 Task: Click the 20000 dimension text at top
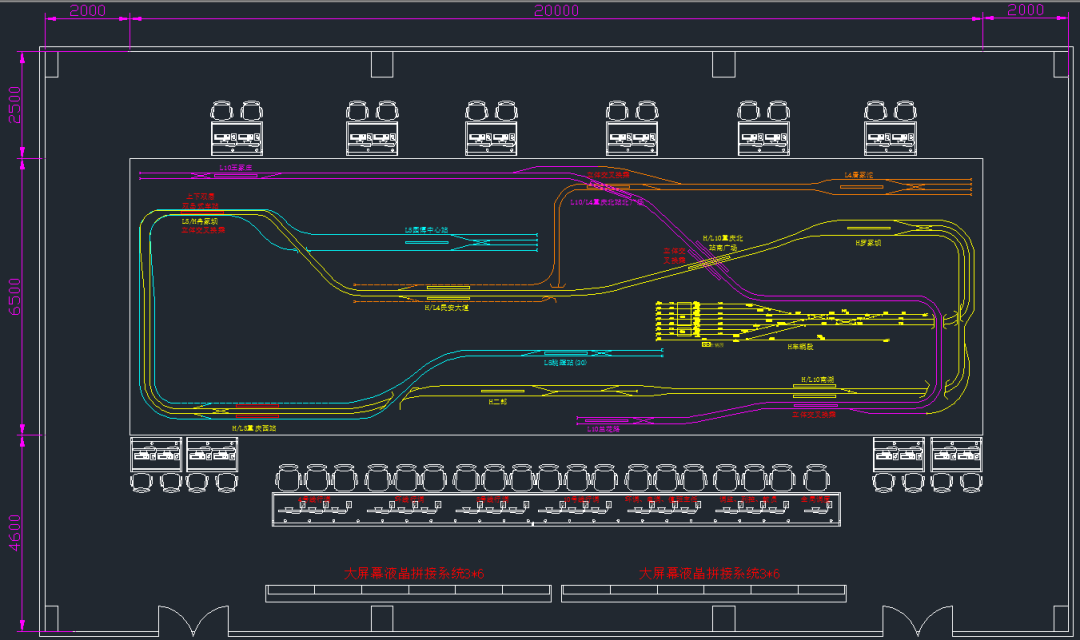pyautogui.click(x=556, y=10)
